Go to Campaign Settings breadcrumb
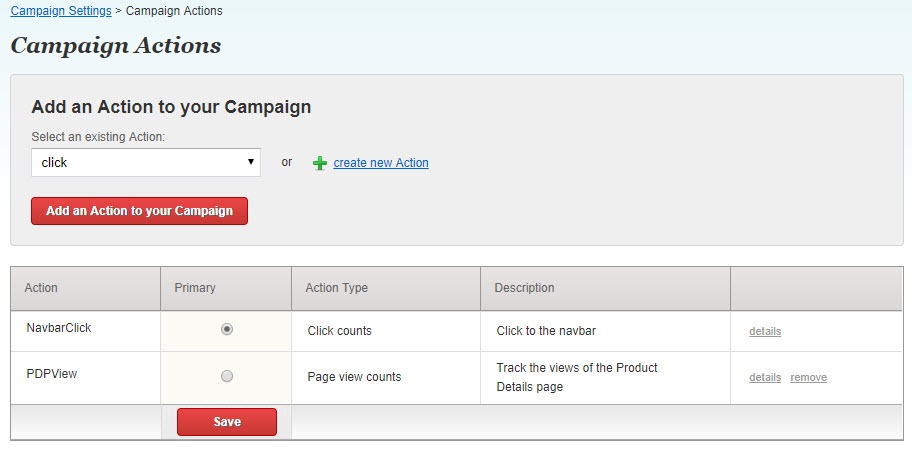The image size is (912, 450). [x=61, y=11]
